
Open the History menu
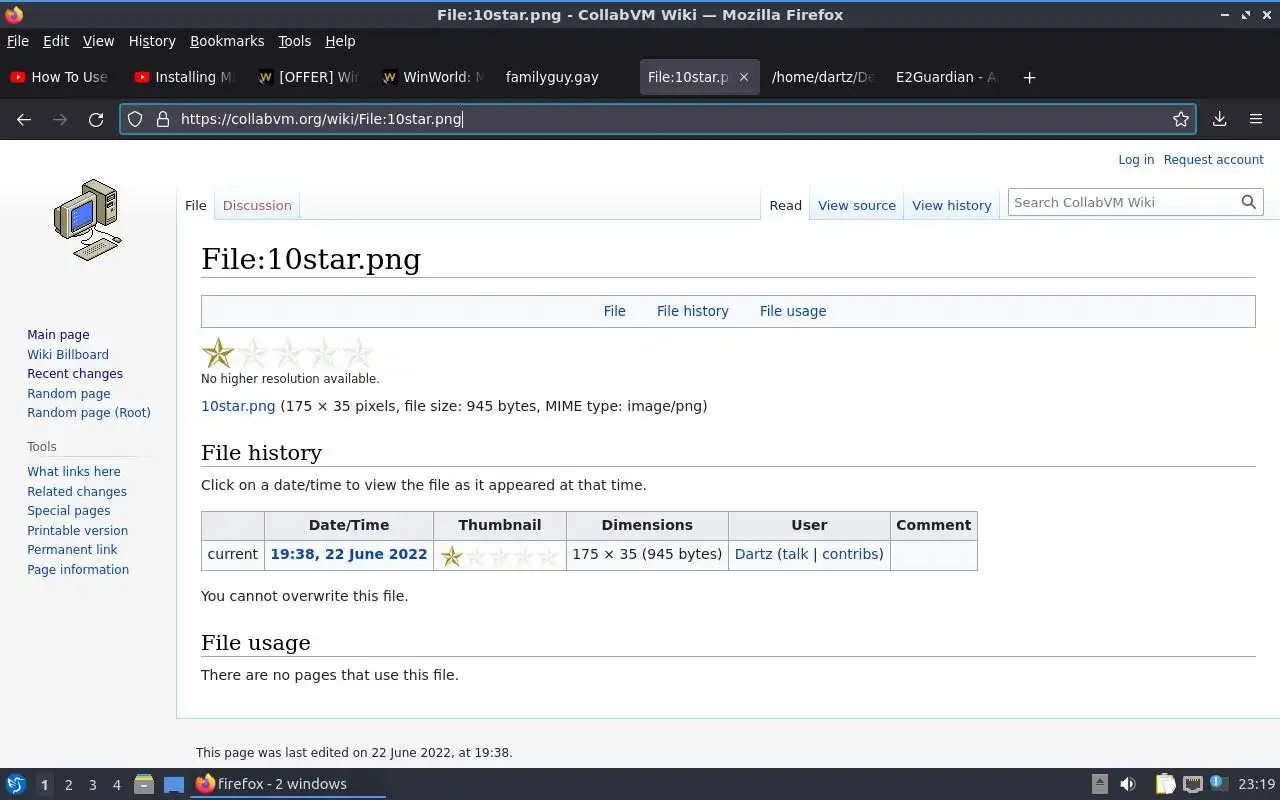[x=152, y=41]
